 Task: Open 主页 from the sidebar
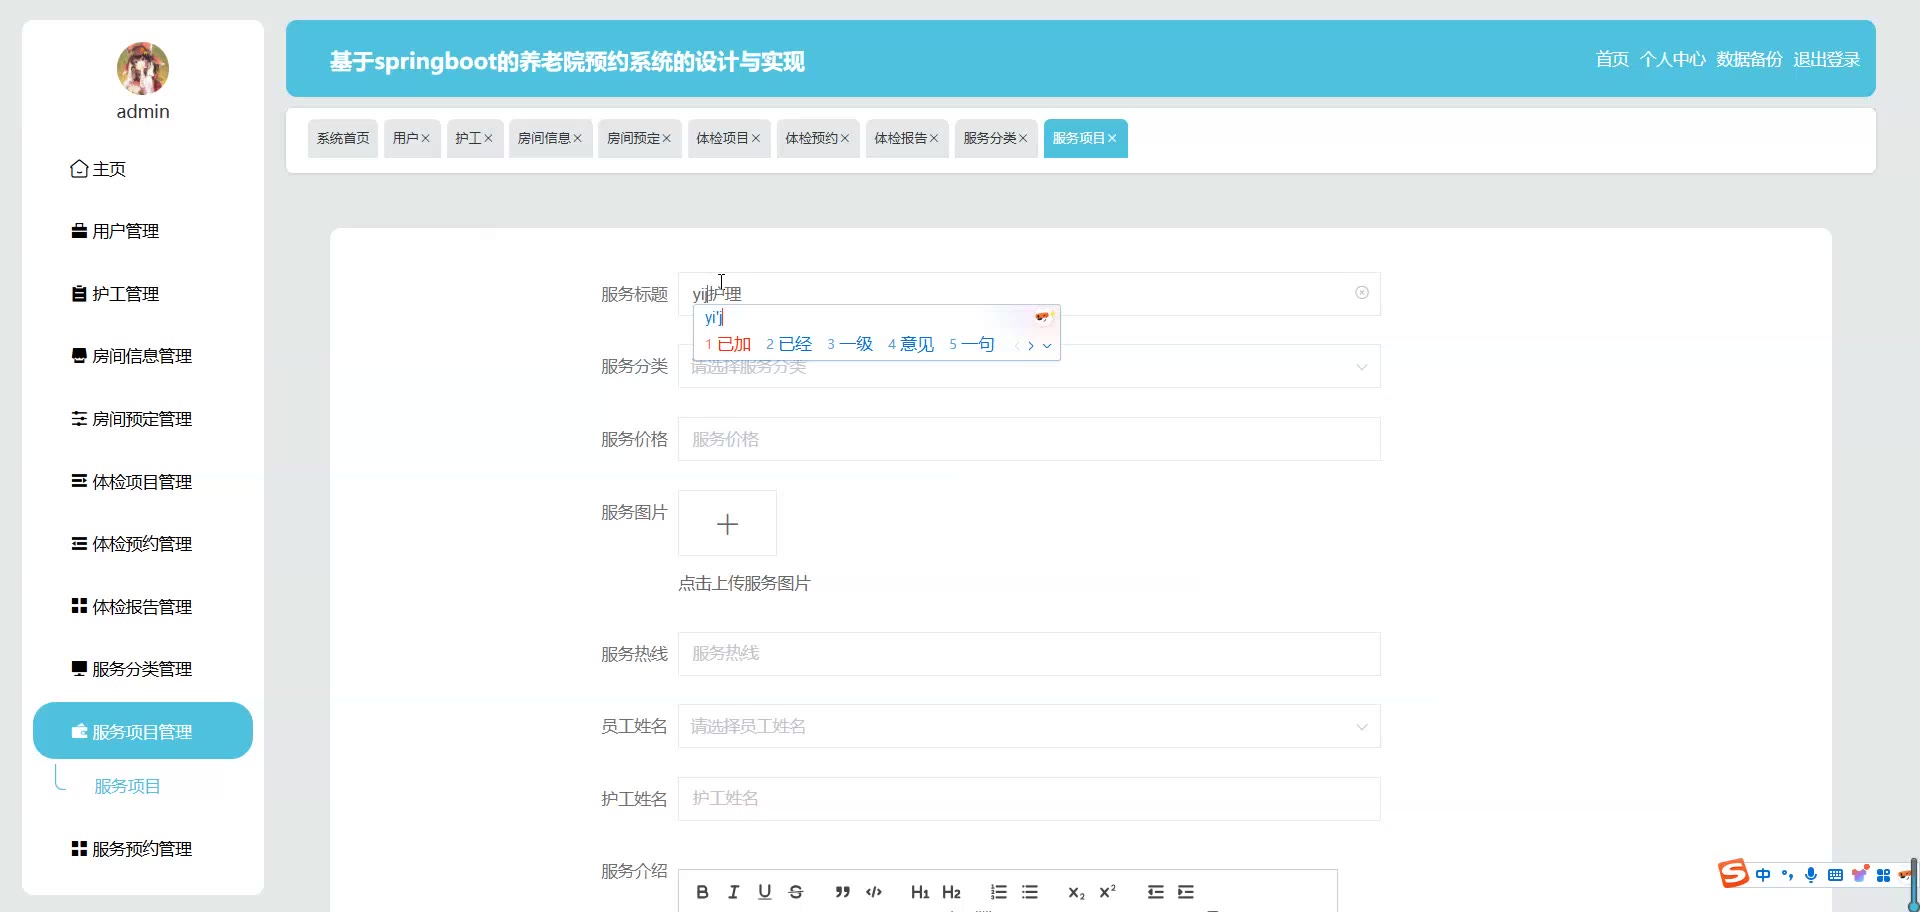click(143, 169)
